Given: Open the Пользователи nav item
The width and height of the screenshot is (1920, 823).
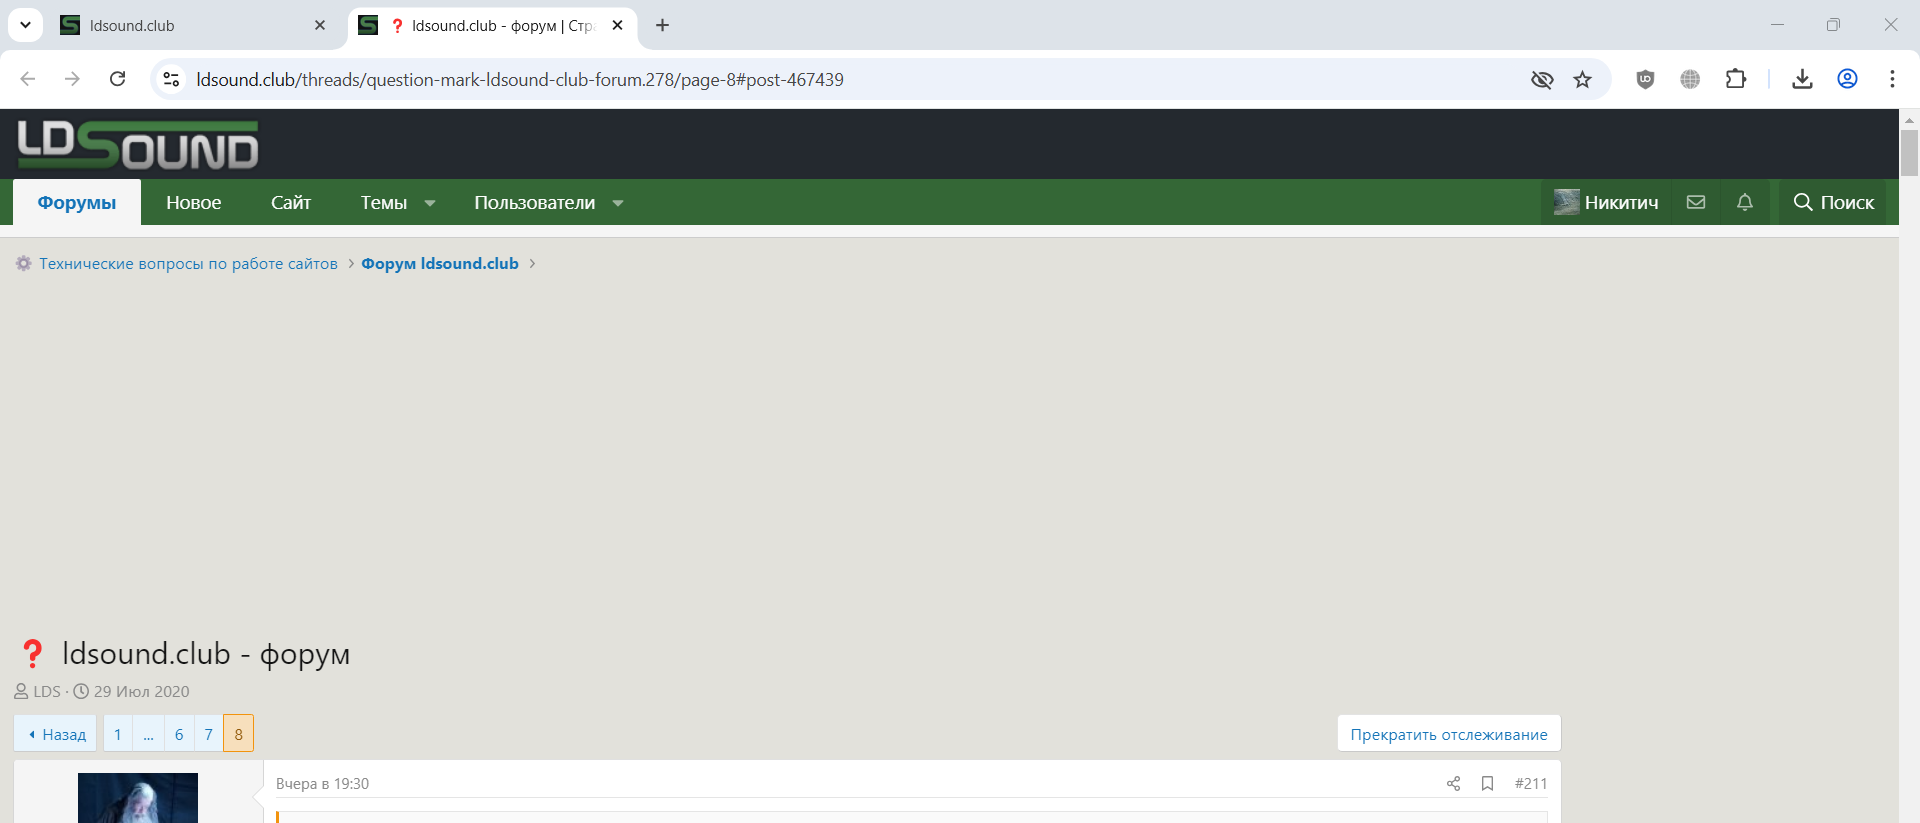Looking at the screenshot, I should (x=535, y=202).
